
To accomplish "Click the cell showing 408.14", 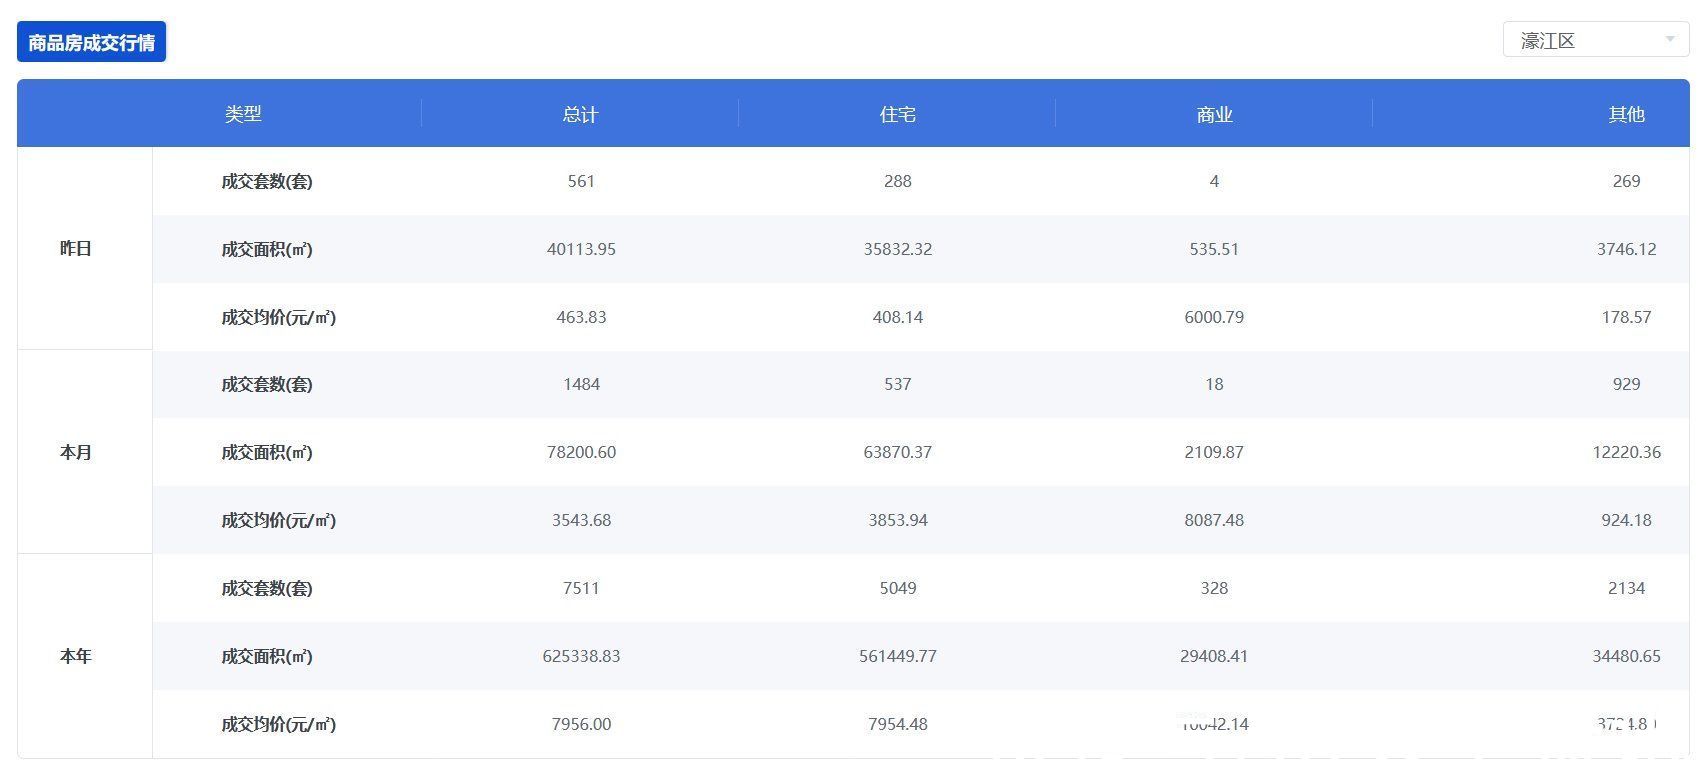I will click(898, 317).
